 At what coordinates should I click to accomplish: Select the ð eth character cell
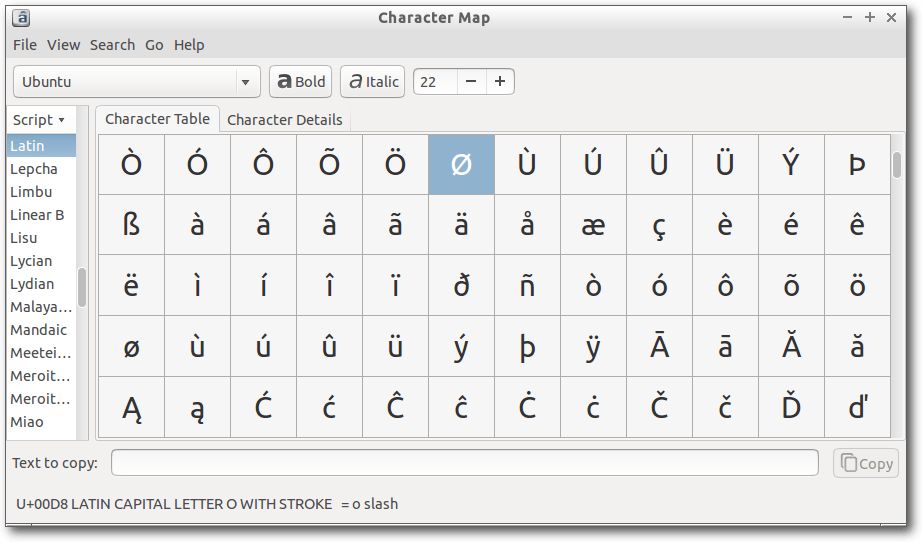(x=462, y=286)
